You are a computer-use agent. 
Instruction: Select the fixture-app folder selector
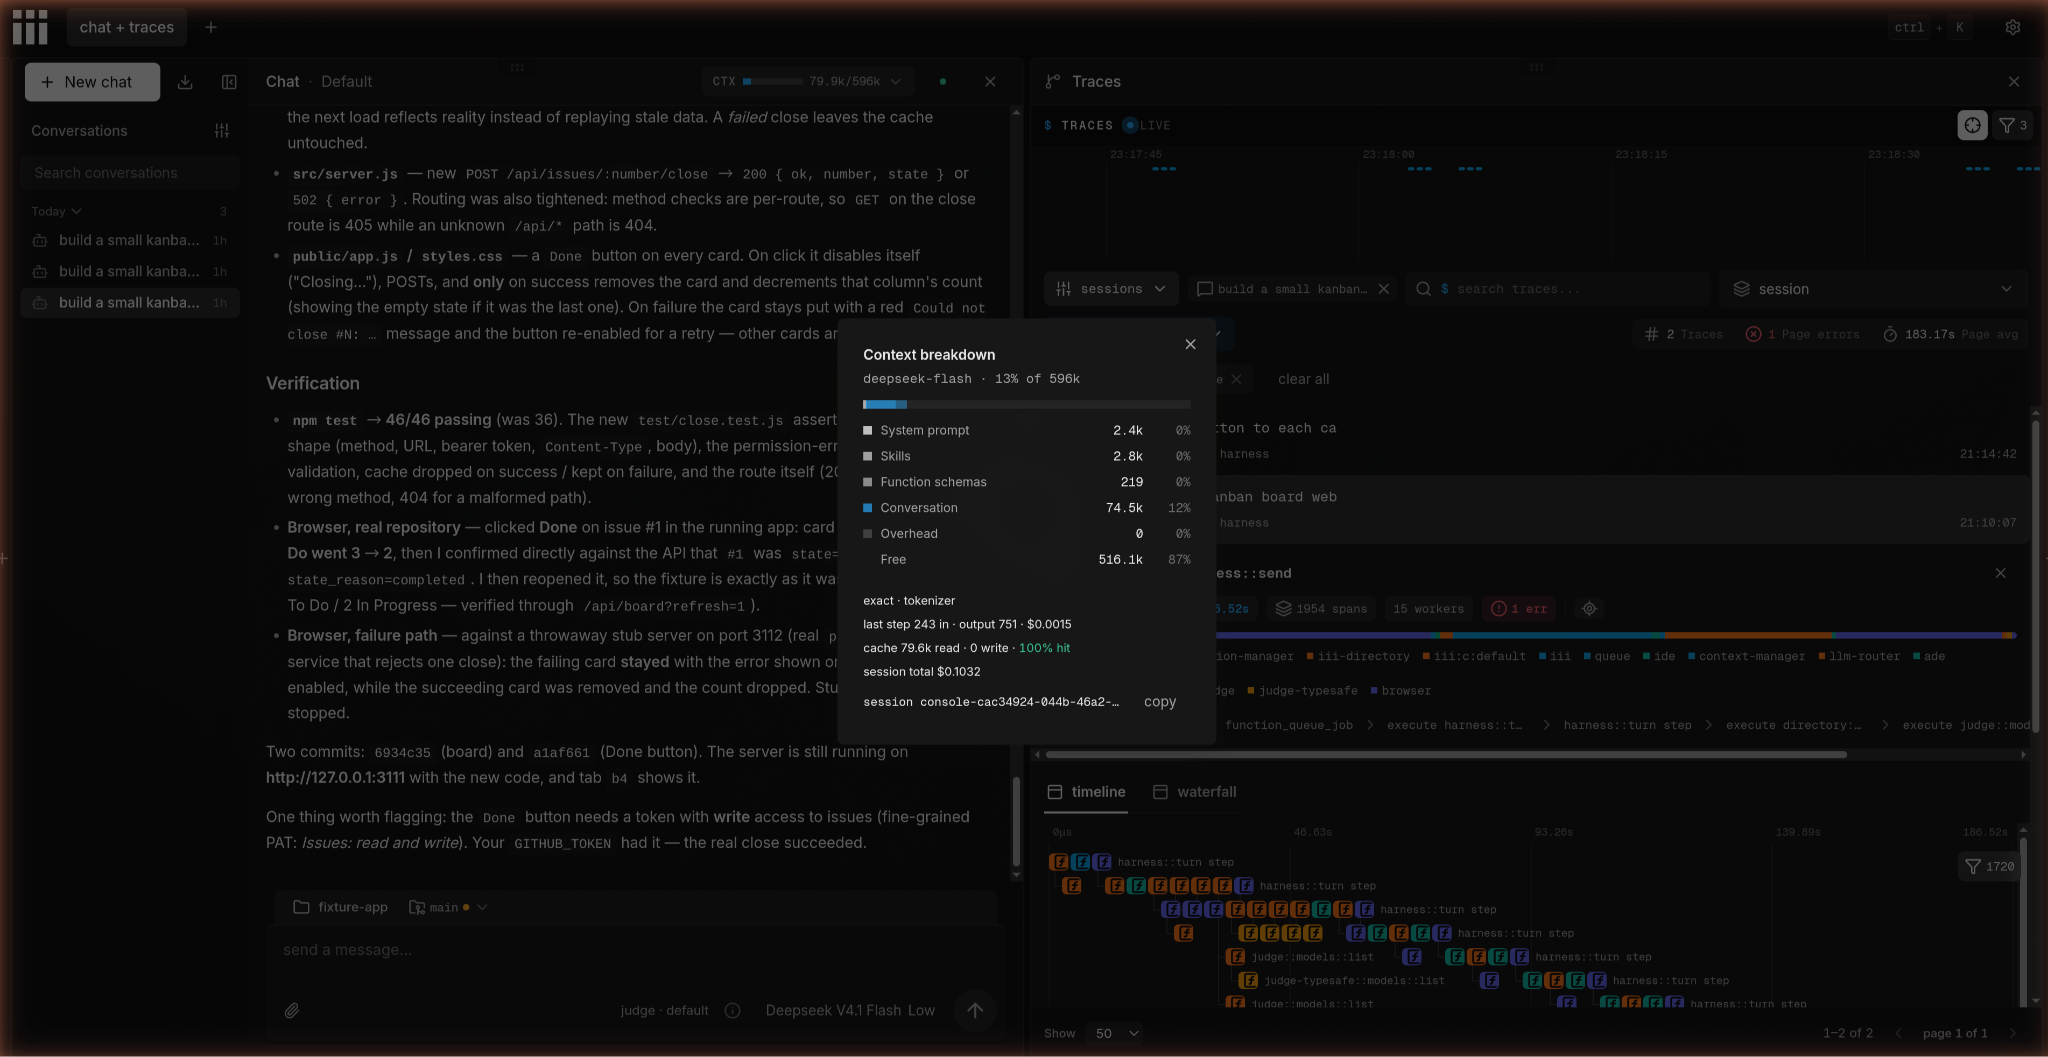[x=340, y=907]
